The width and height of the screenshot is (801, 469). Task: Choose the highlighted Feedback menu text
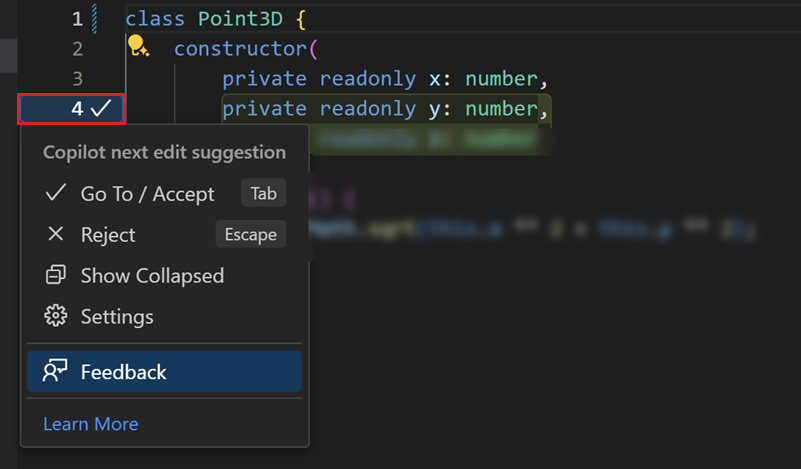123,372
